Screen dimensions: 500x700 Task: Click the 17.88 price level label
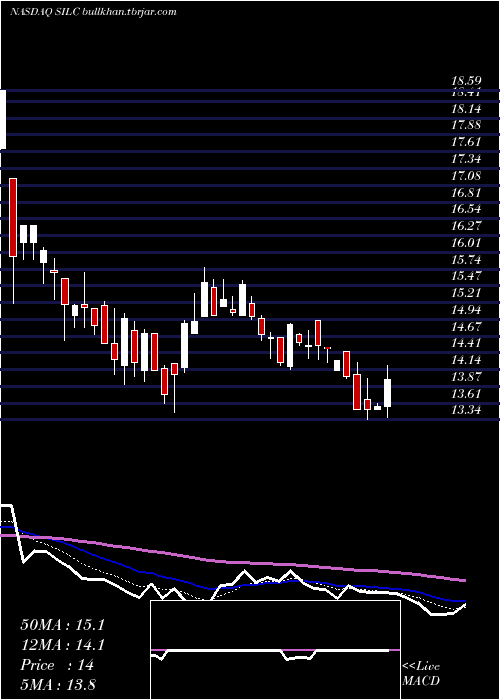pyautogui.click(x=466, y=125)
